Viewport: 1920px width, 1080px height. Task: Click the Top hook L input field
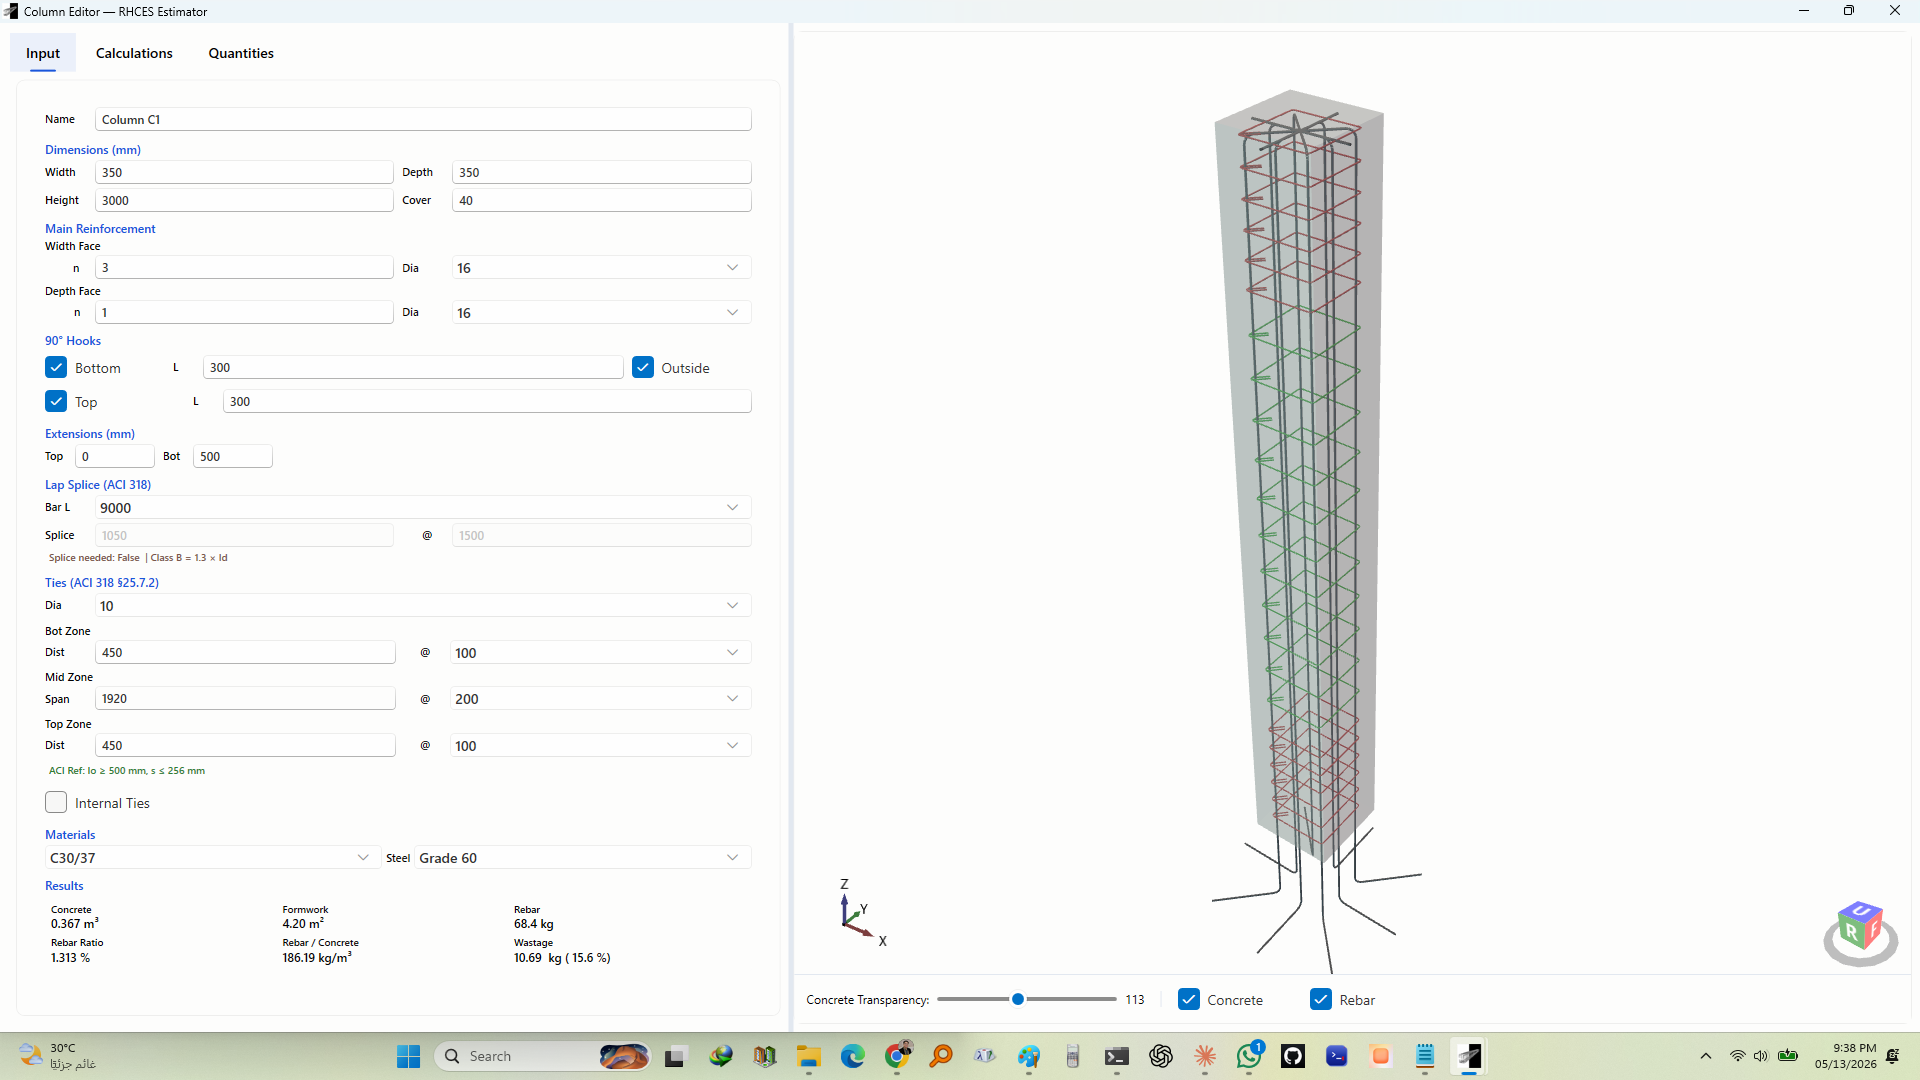487,401
